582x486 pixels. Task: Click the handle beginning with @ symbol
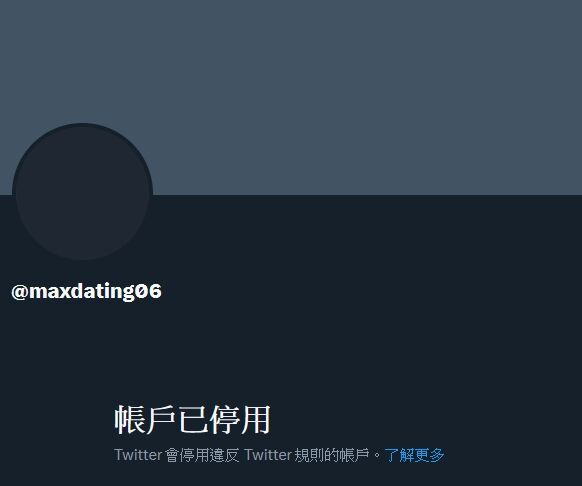click(86, 291)
